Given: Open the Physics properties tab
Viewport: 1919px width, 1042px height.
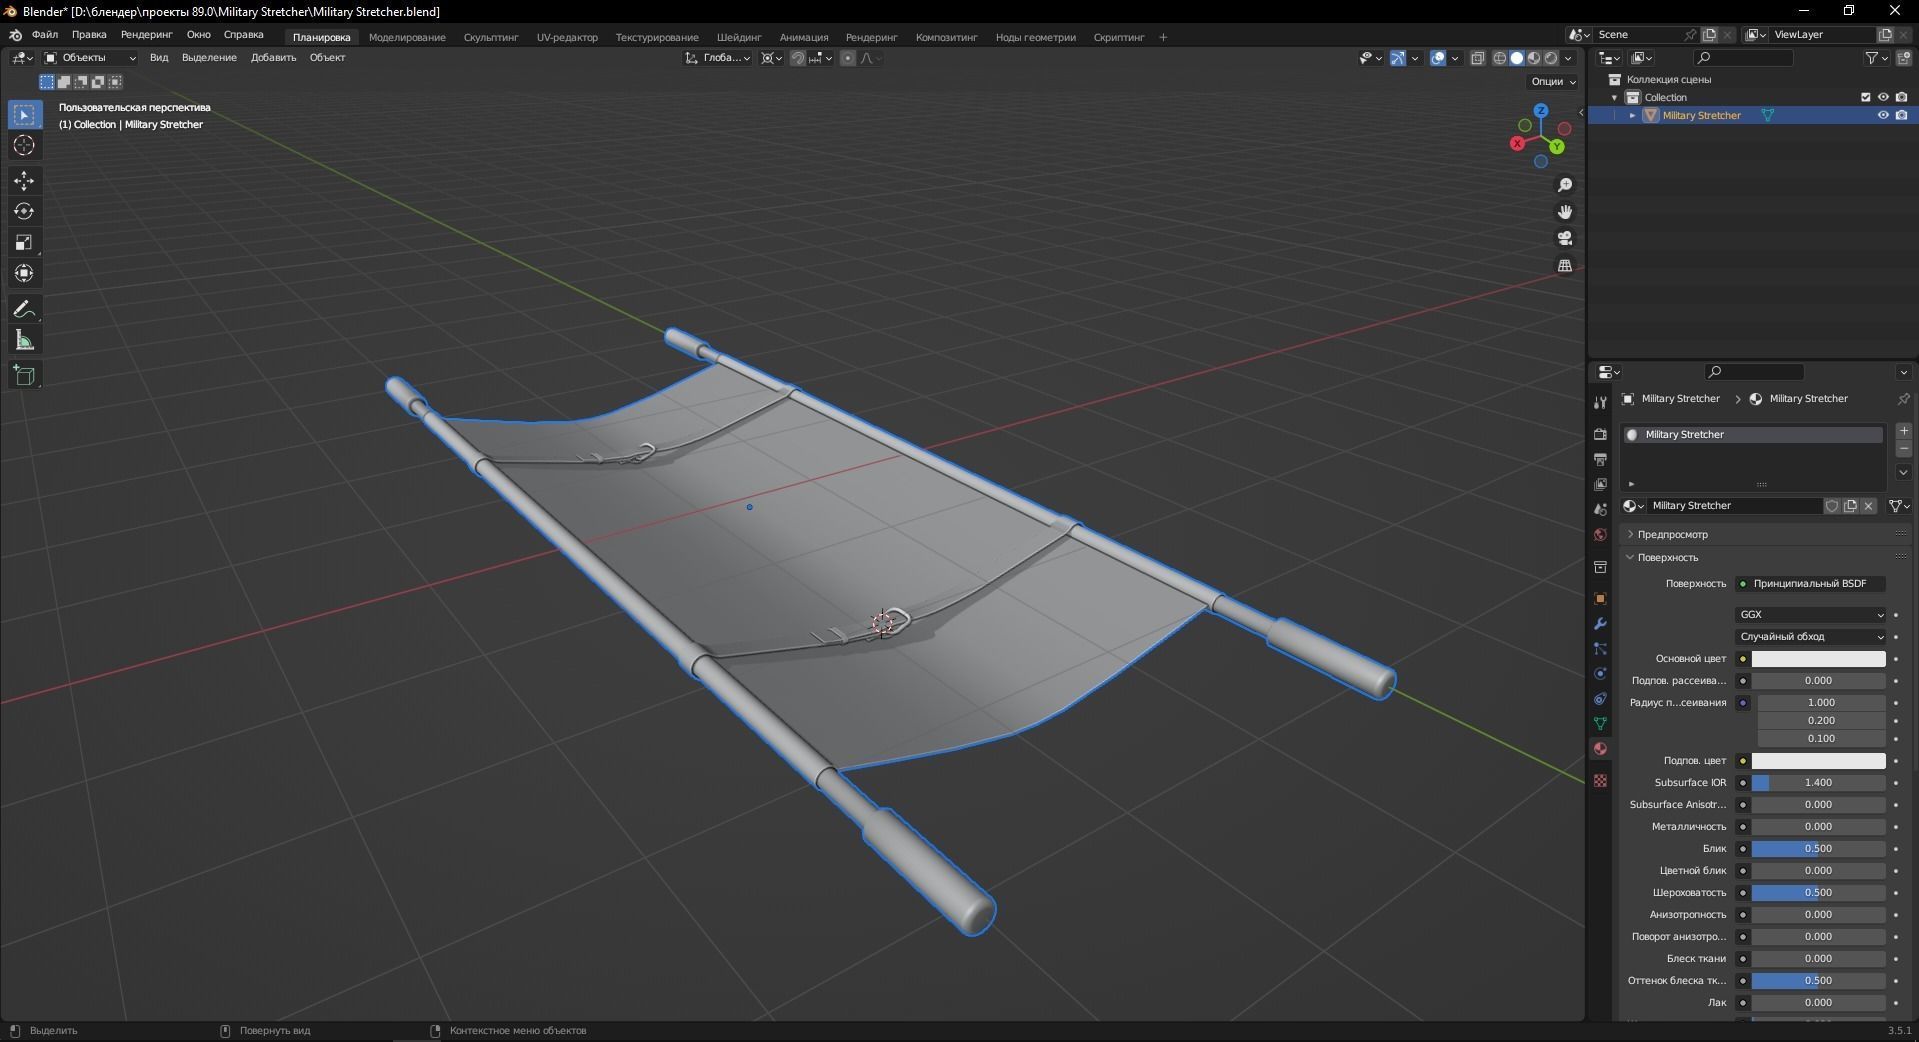Looking at the screenshot, I should (1600, 674).
